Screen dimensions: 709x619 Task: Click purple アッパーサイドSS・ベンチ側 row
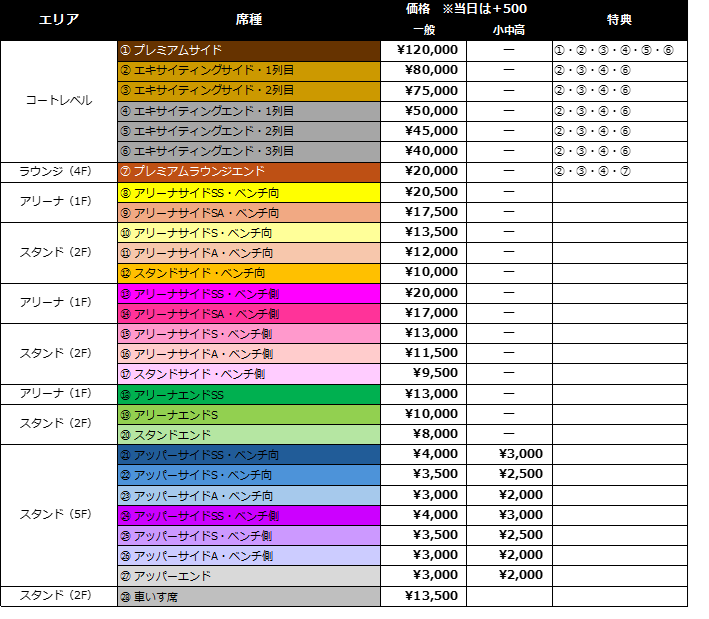(248, 516)
